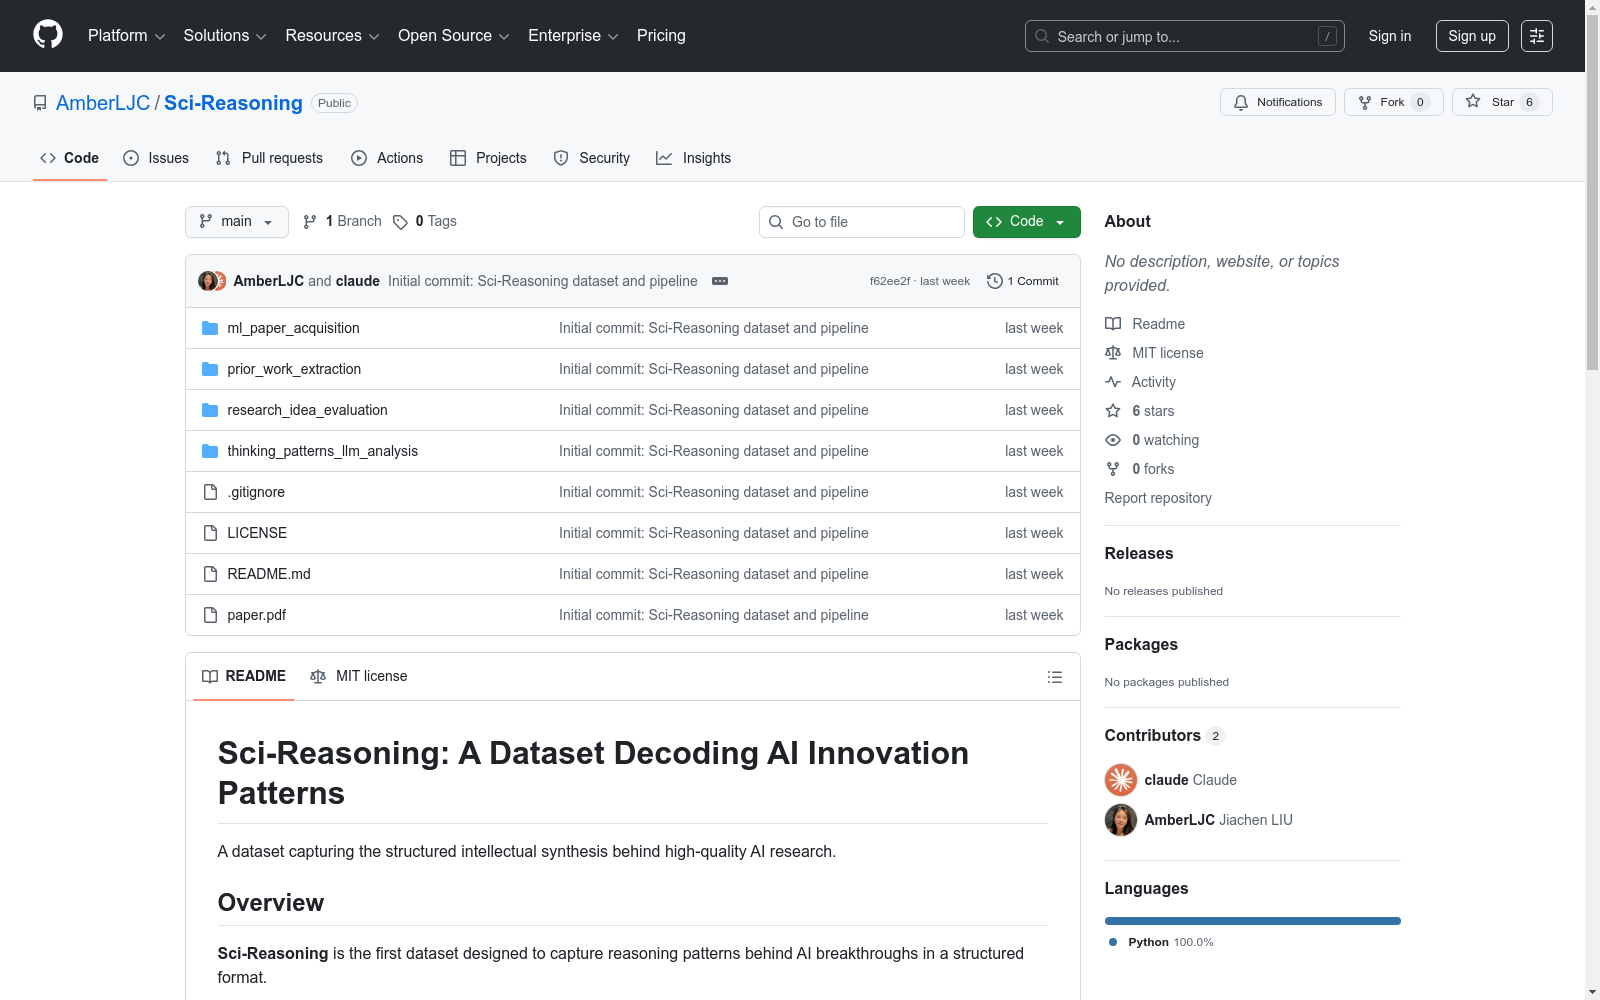Click the README.md file icon

click(x=210, y=574)
